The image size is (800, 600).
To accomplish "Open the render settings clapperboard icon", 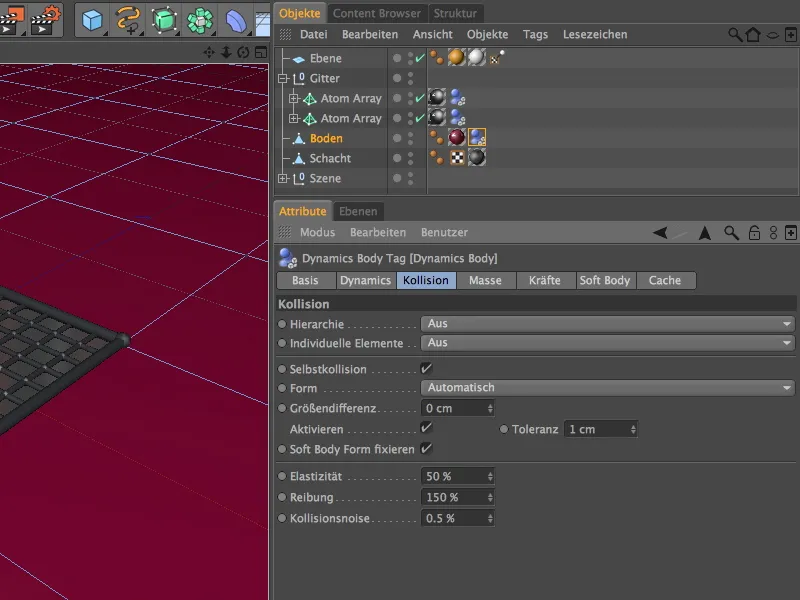I will click(x=45, y=19).
